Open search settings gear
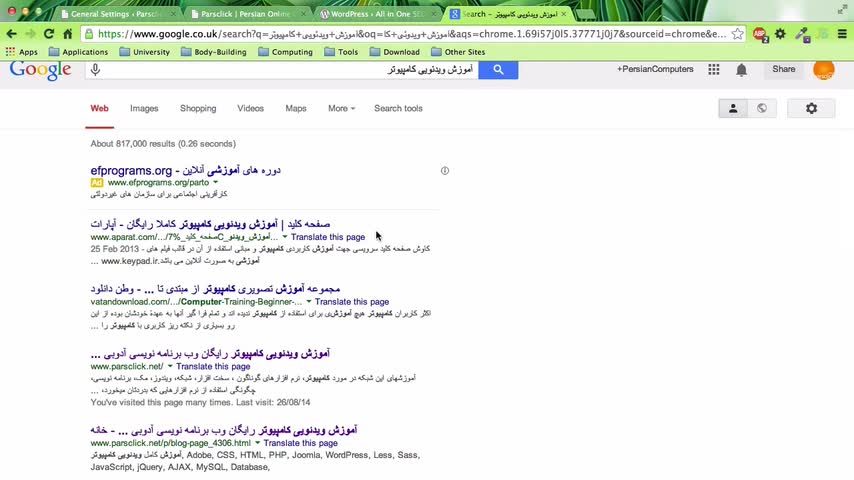854x480 pixels. (812, 108)
